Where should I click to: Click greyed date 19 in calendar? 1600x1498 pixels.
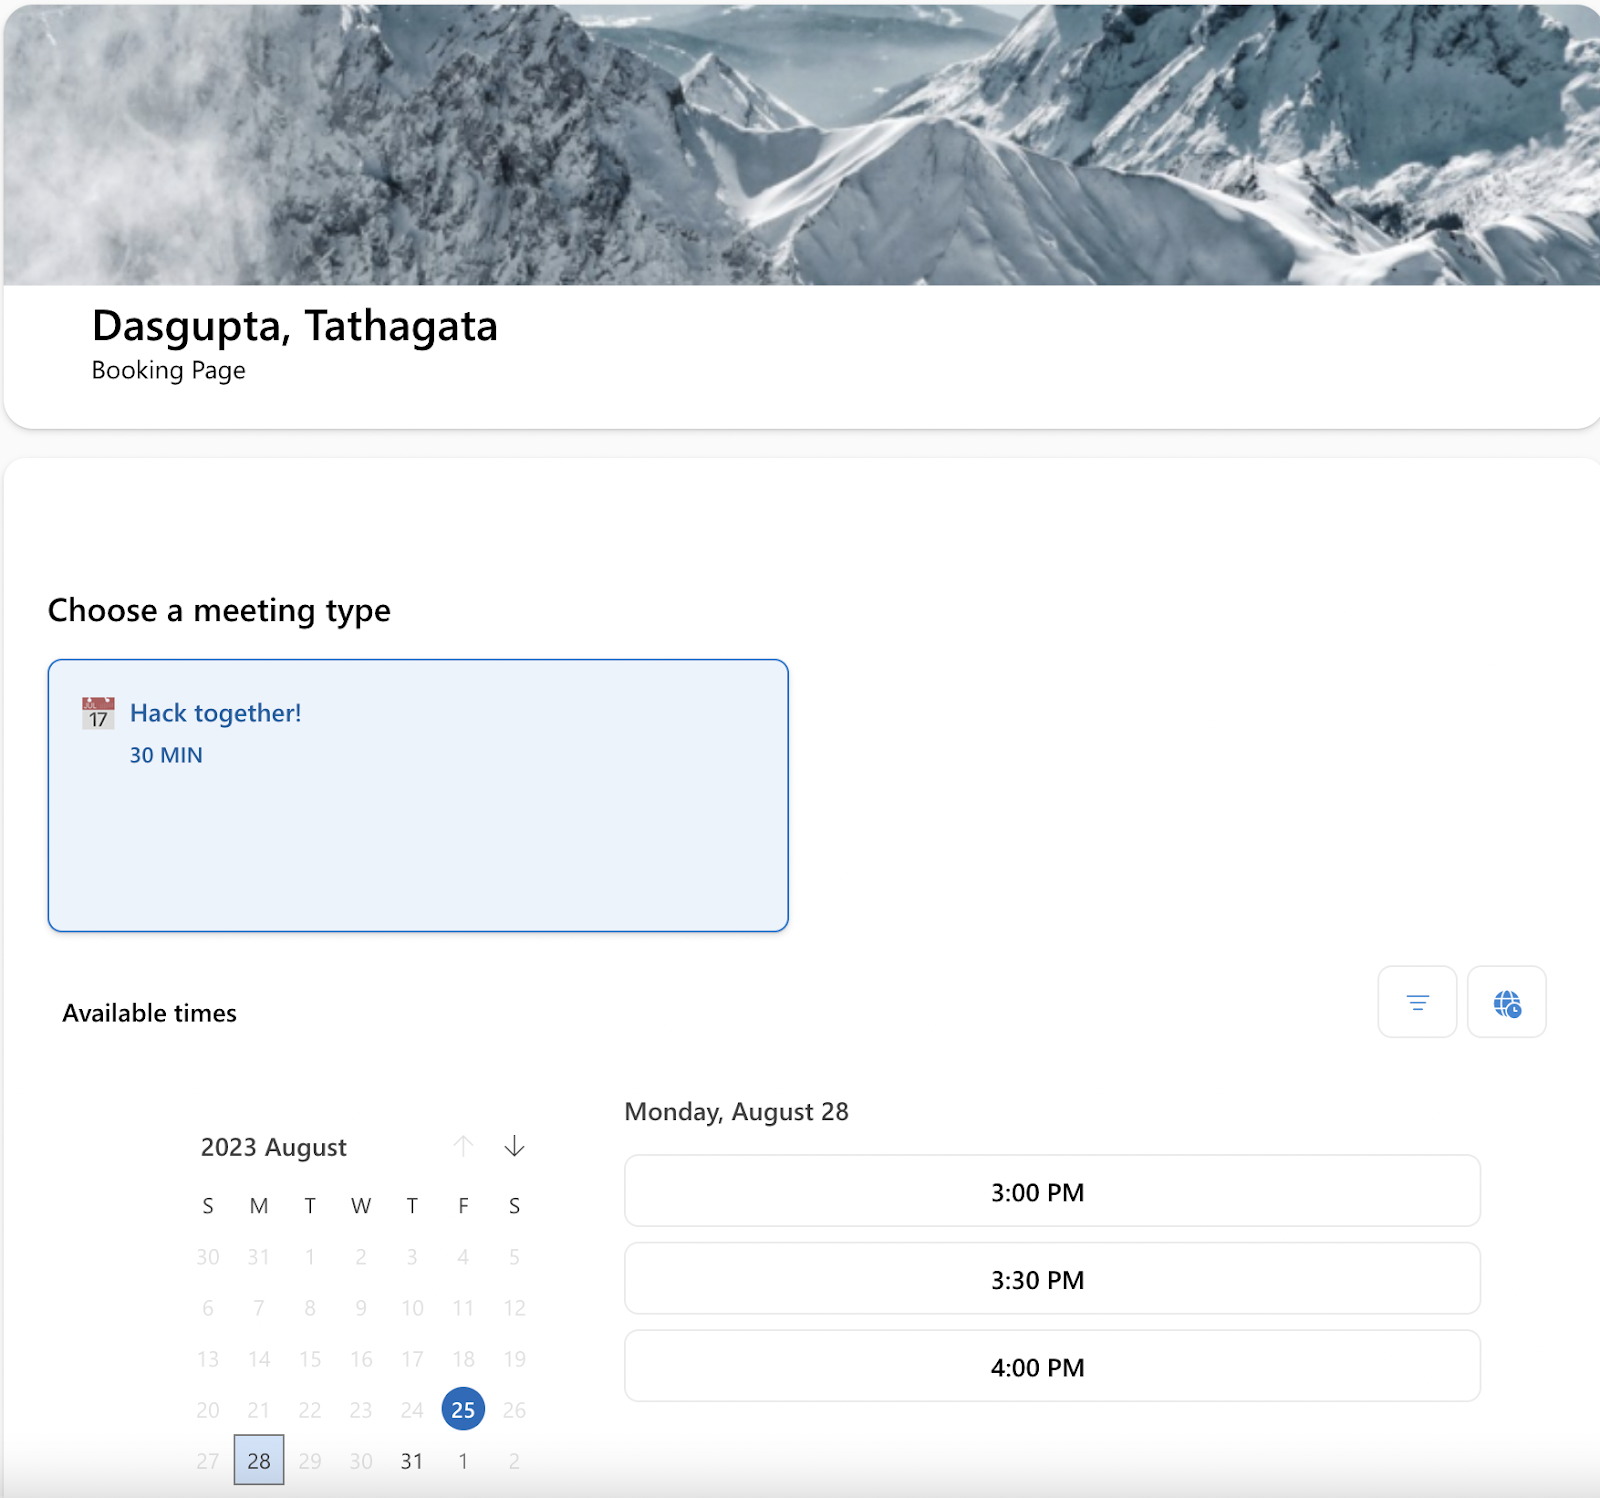[x=514, y=1359]
